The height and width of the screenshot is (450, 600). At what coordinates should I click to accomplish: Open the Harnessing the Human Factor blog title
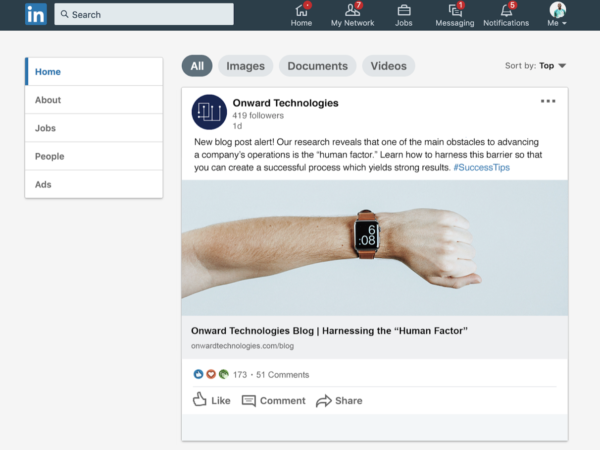tap(329, 331)
